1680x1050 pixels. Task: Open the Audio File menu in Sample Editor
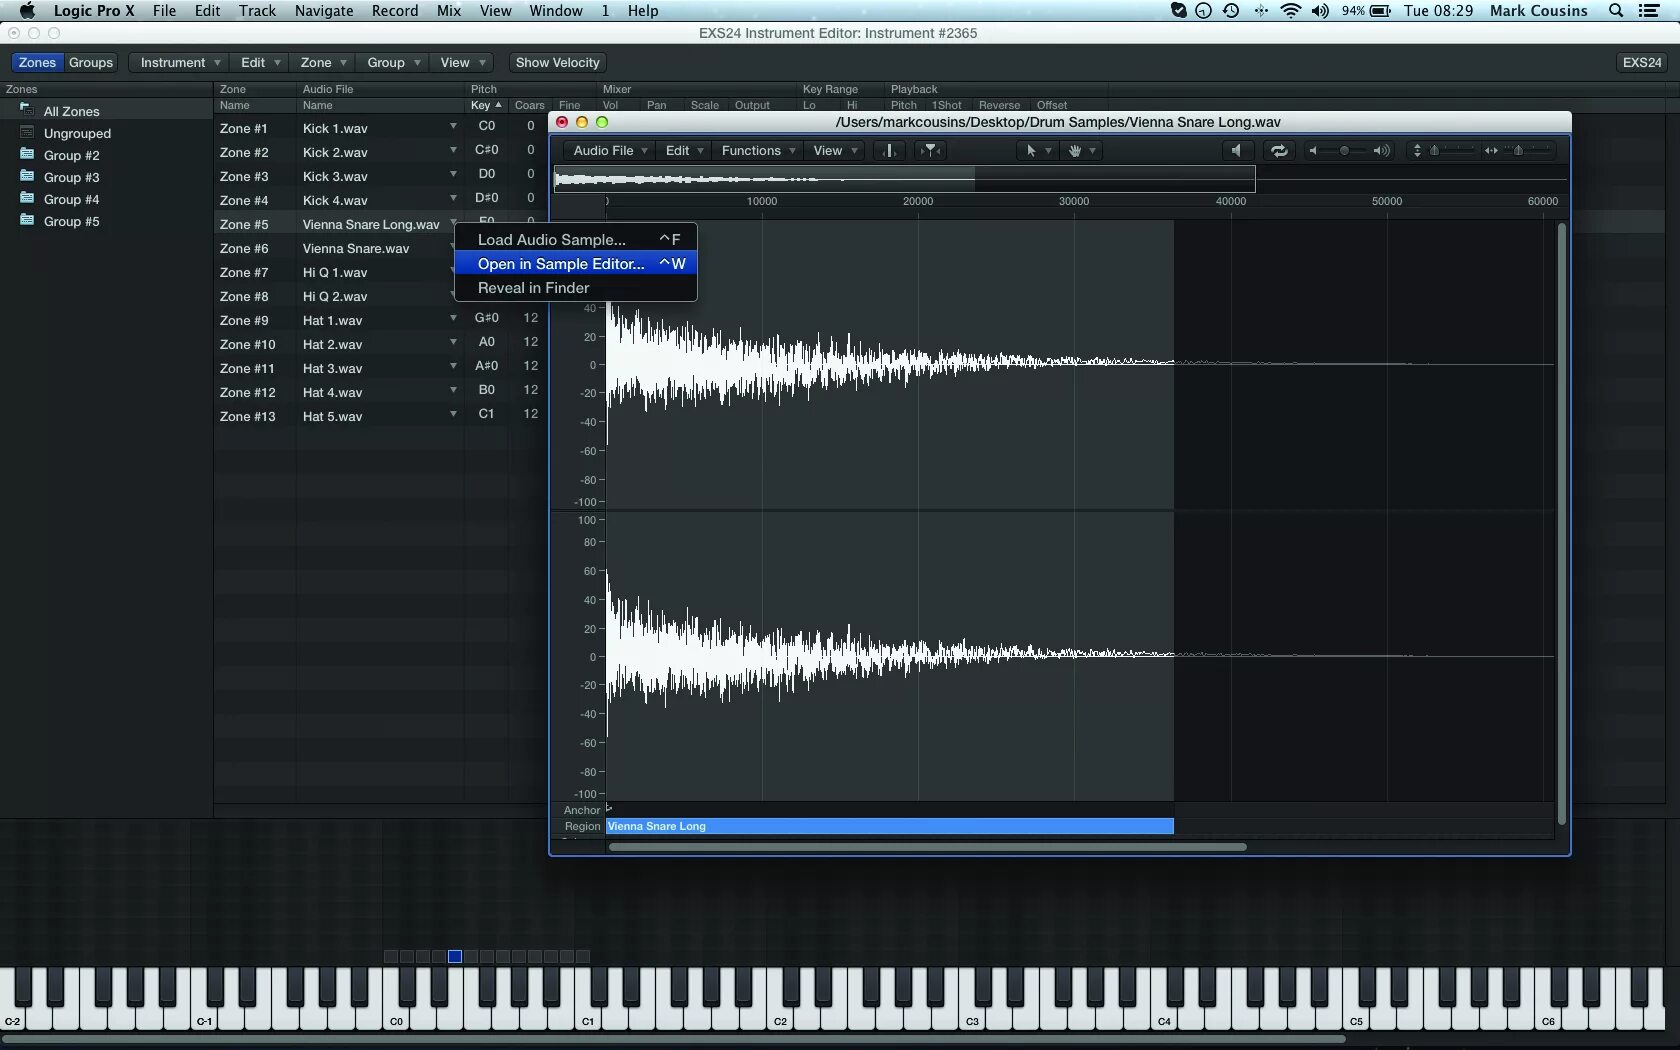point(610,151)
